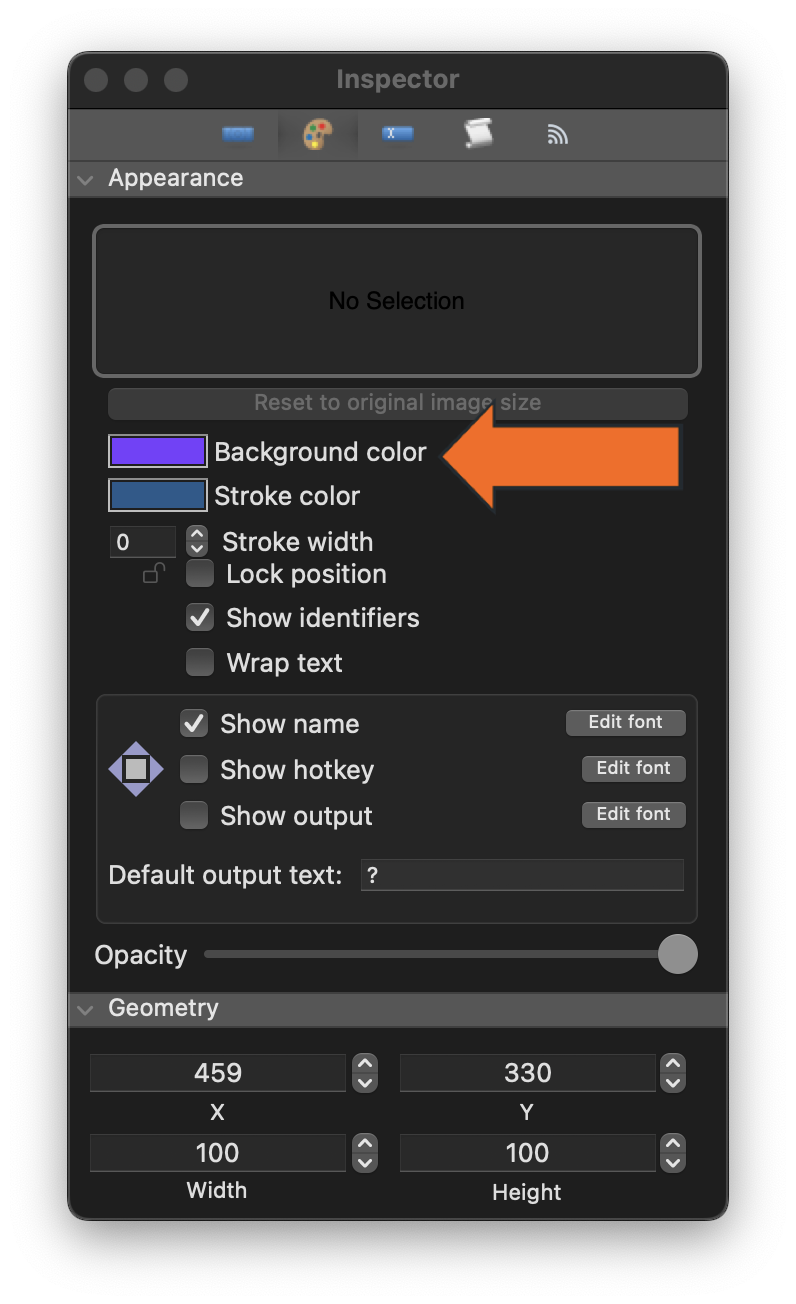Open the variables 'x' toolbar icon
The height and width of the screenshot is (1304, 796).
coord(397,134)
